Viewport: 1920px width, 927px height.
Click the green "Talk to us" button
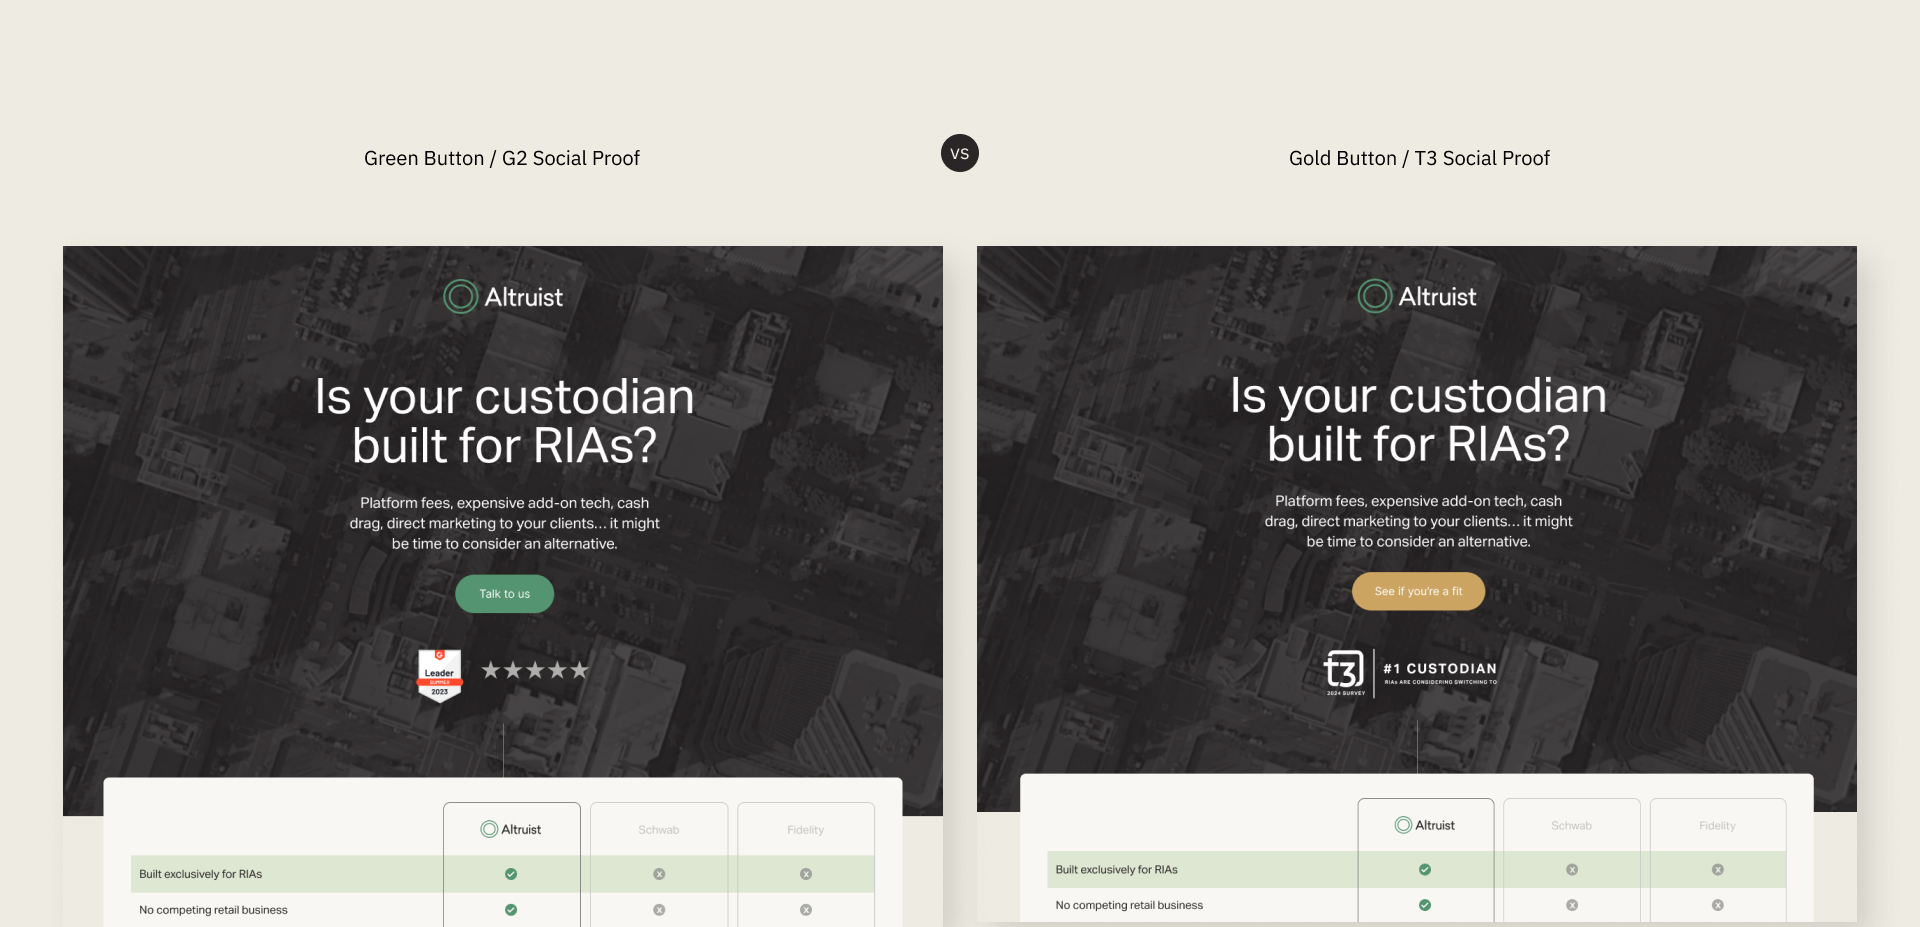[x=504, y=594]
